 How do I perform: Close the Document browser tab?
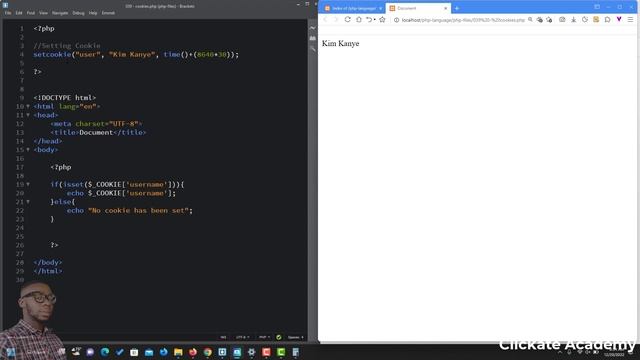point(446,8)
